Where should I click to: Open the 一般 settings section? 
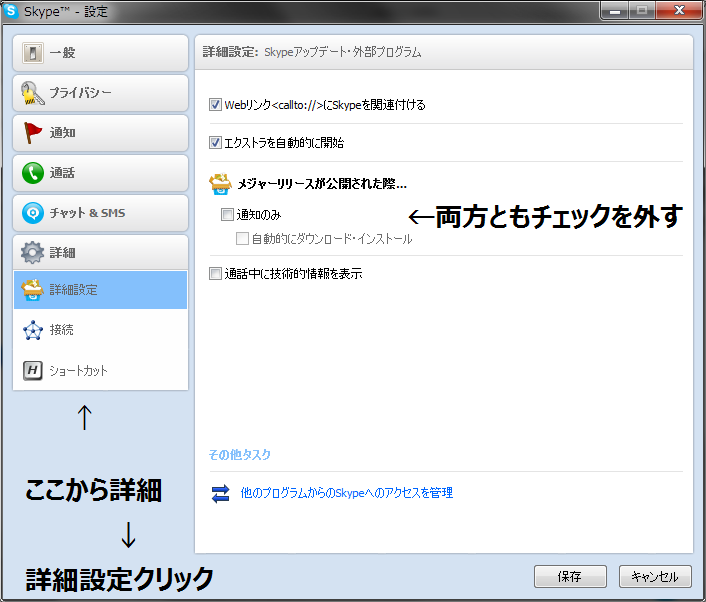pos(100,53)
